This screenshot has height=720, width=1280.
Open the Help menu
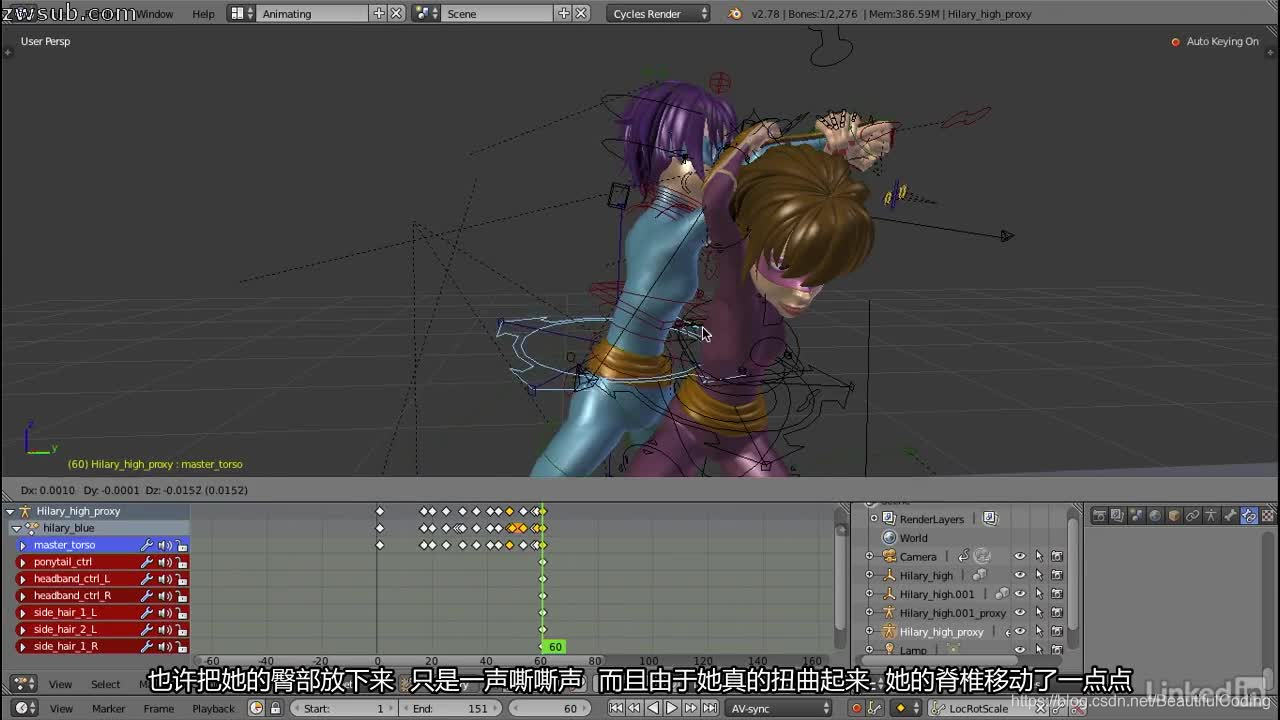[203, 14]
